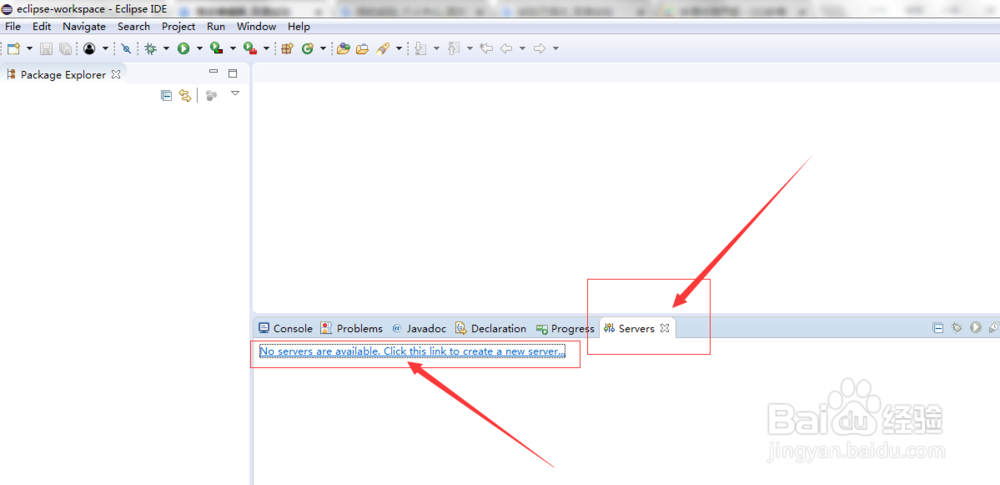
Task: Open the New wizard dropdown arrow
Action: [29, 48]
